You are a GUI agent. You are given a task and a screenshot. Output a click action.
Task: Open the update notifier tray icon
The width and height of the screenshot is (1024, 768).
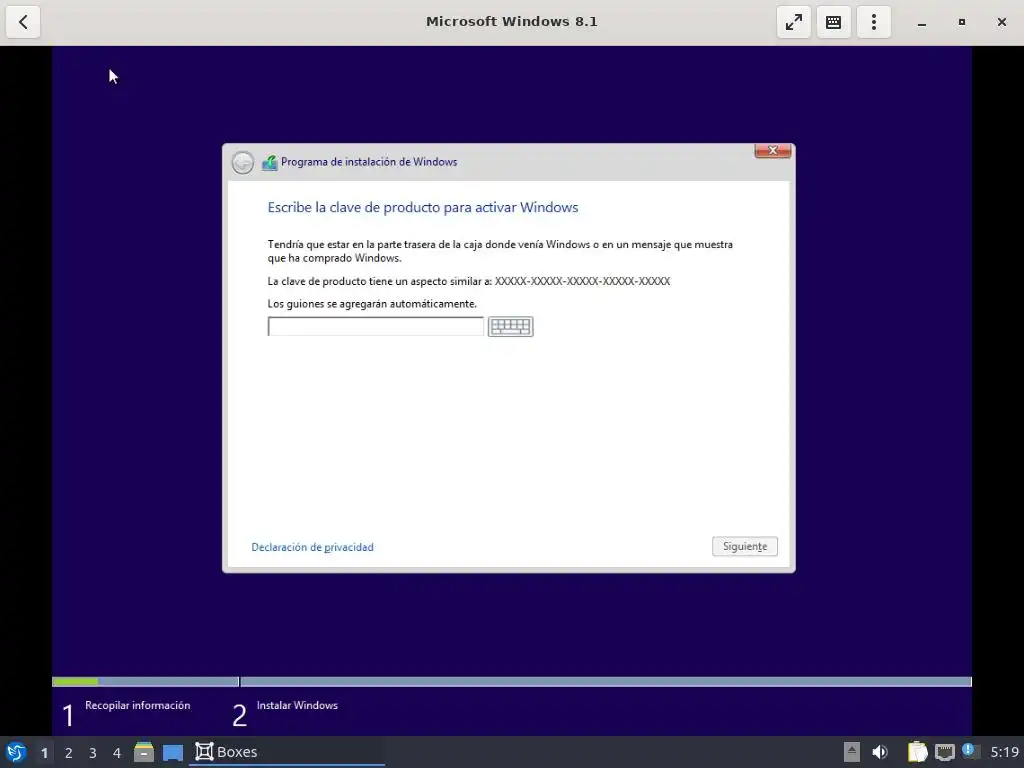tap(970, 752)
